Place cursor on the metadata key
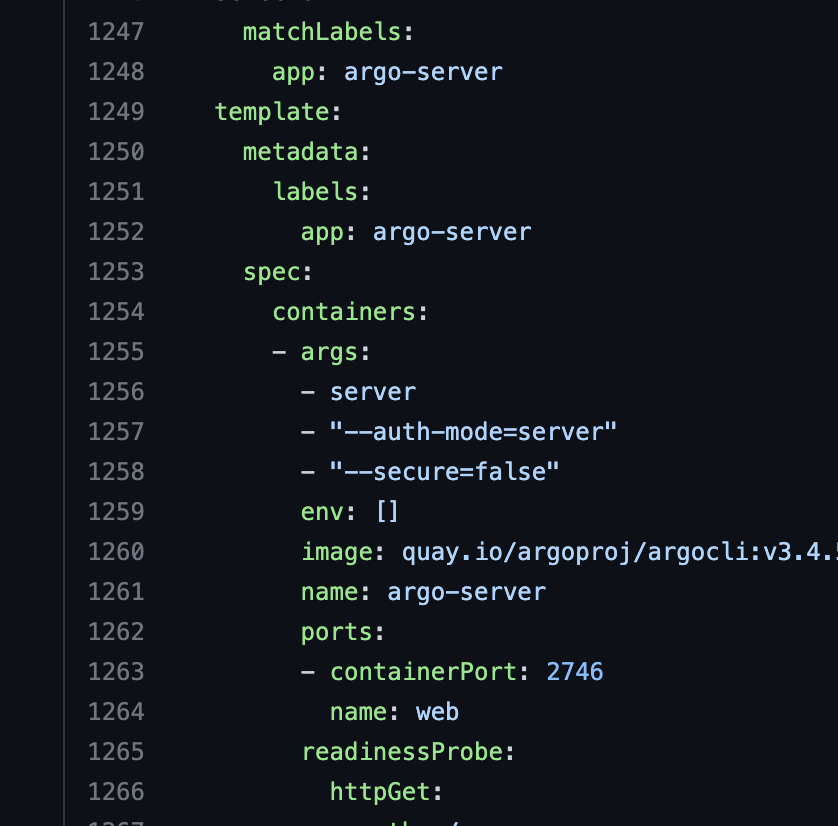 pyautogui.click(x=300, y=152)
